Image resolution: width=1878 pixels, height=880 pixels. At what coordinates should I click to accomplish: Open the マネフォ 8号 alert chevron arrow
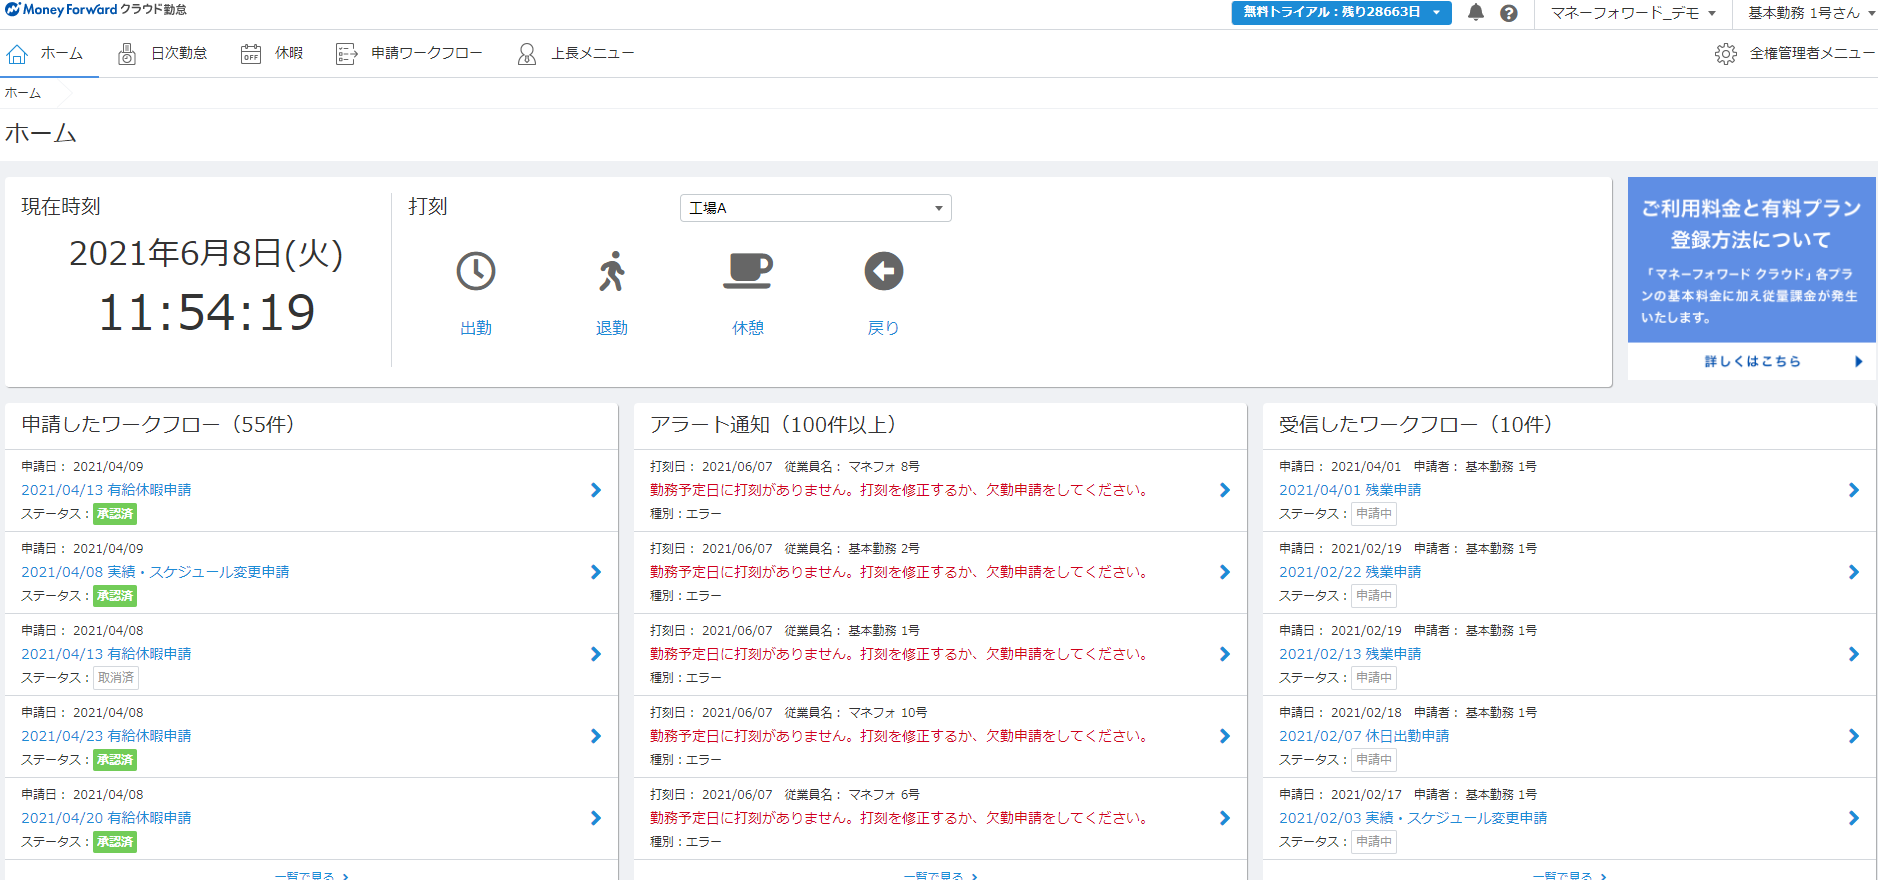pyautogui.click(x=1224, y=490)
